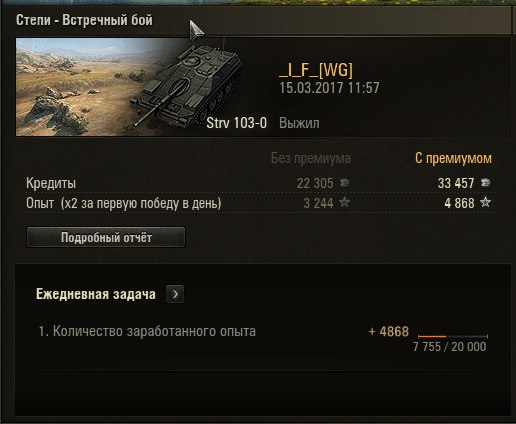Click the Ежедневная задача heading
This screenshot has height=424, width=516.
96,294
